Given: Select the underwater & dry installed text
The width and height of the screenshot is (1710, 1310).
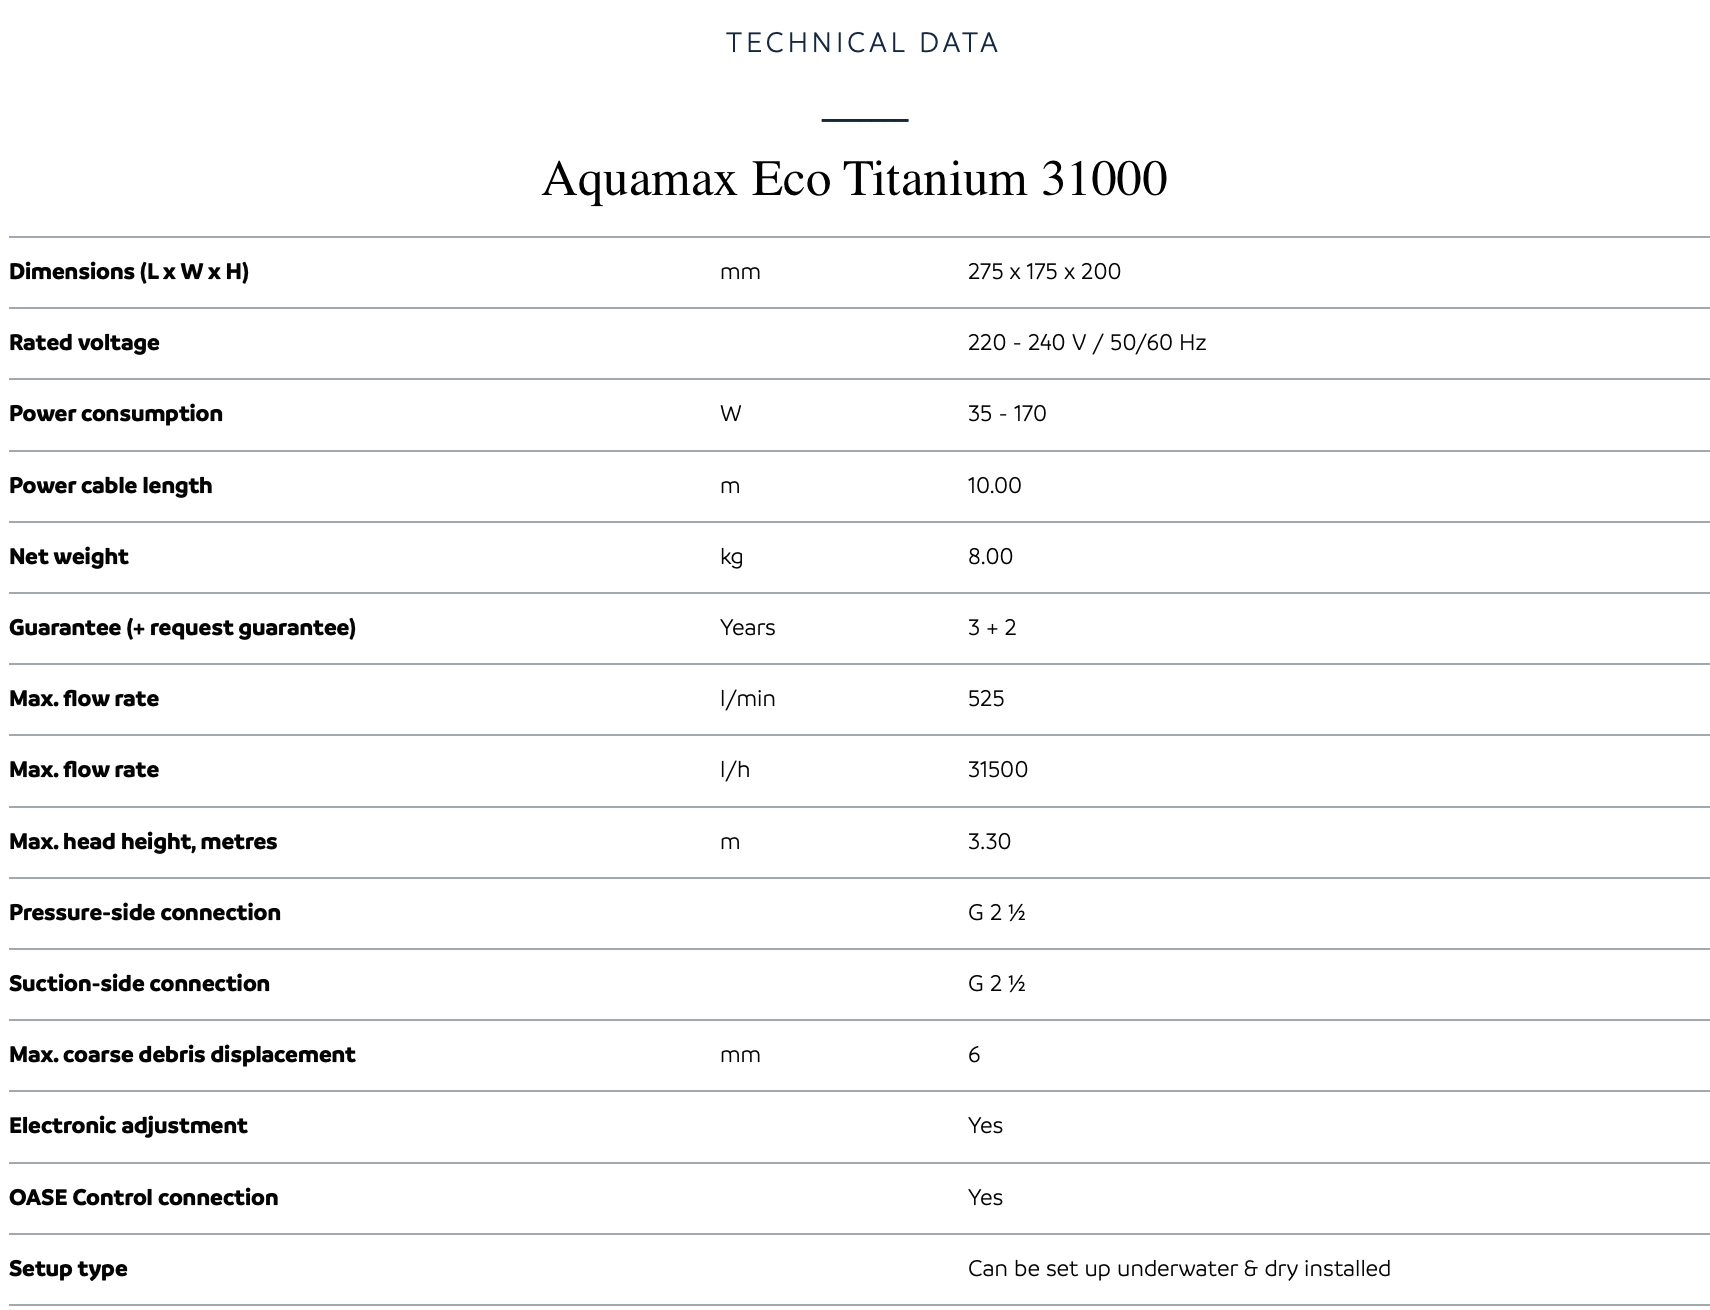Looking at the screenshot, I should click(1254, 1269).
